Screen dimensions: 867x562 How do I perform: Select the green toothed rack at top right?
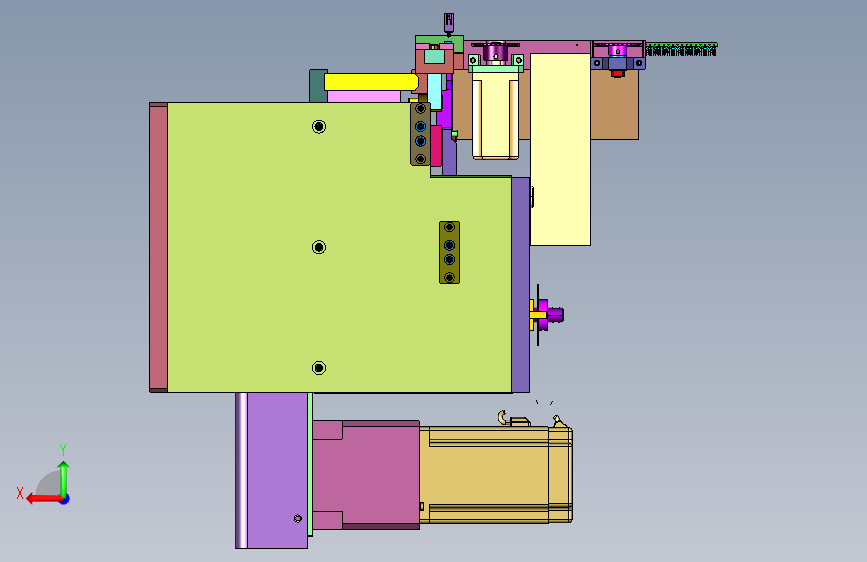point(681,49)
